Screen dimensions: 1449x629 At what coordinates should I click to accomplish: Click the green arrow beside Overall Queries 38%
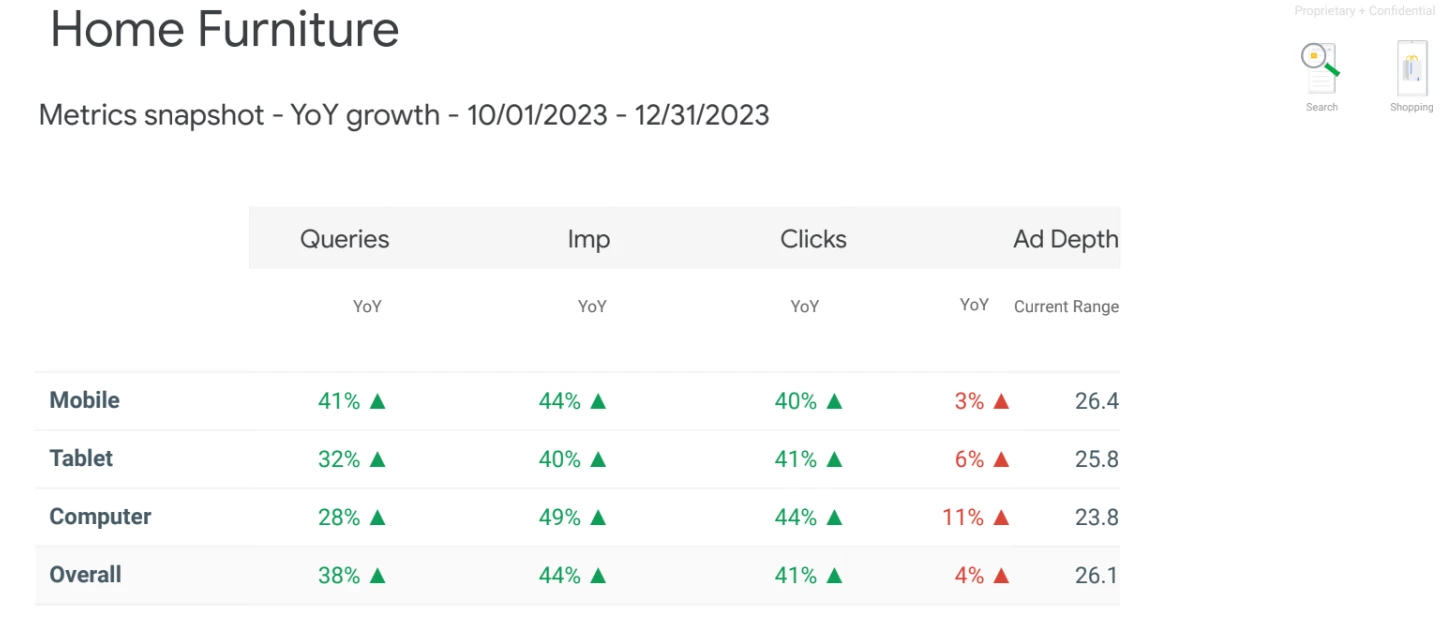pyautogui.click(x=377, y=575)
